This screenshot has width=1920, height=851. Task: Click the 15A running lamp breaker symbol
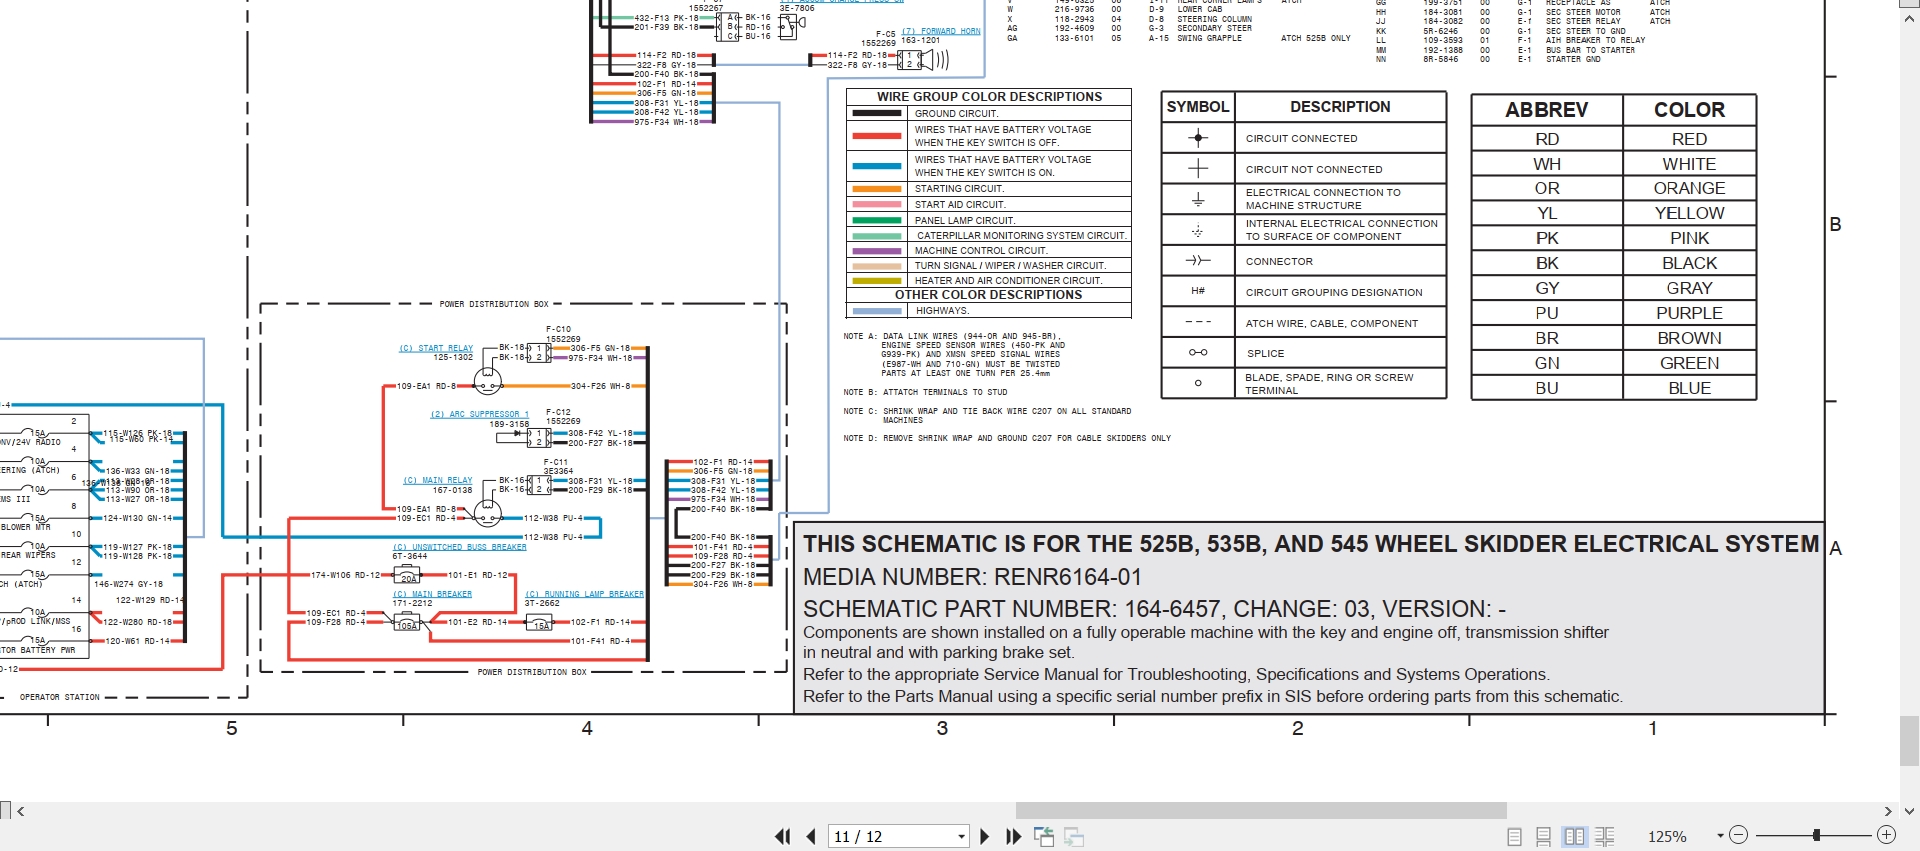coord(540,623)
